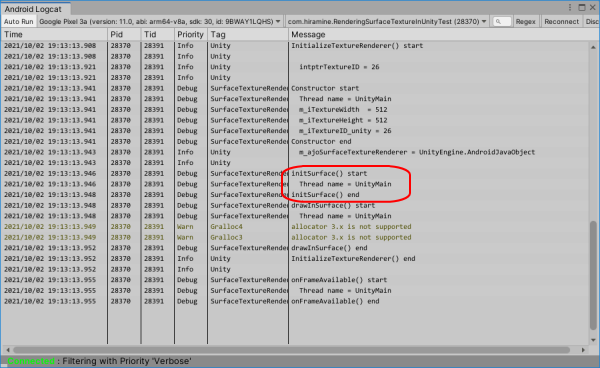Image resolution: width=600 pixels, height=368 pixels.
Task: Open the com.hiramine package filter dropdown
Action: tap(387, 21)
